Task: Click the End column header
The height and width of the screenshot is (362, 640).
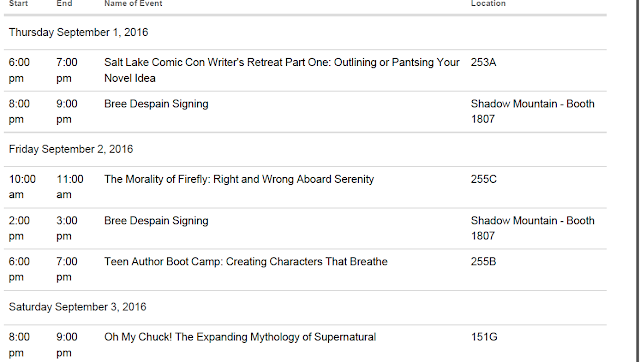Action: pos(64,3)
